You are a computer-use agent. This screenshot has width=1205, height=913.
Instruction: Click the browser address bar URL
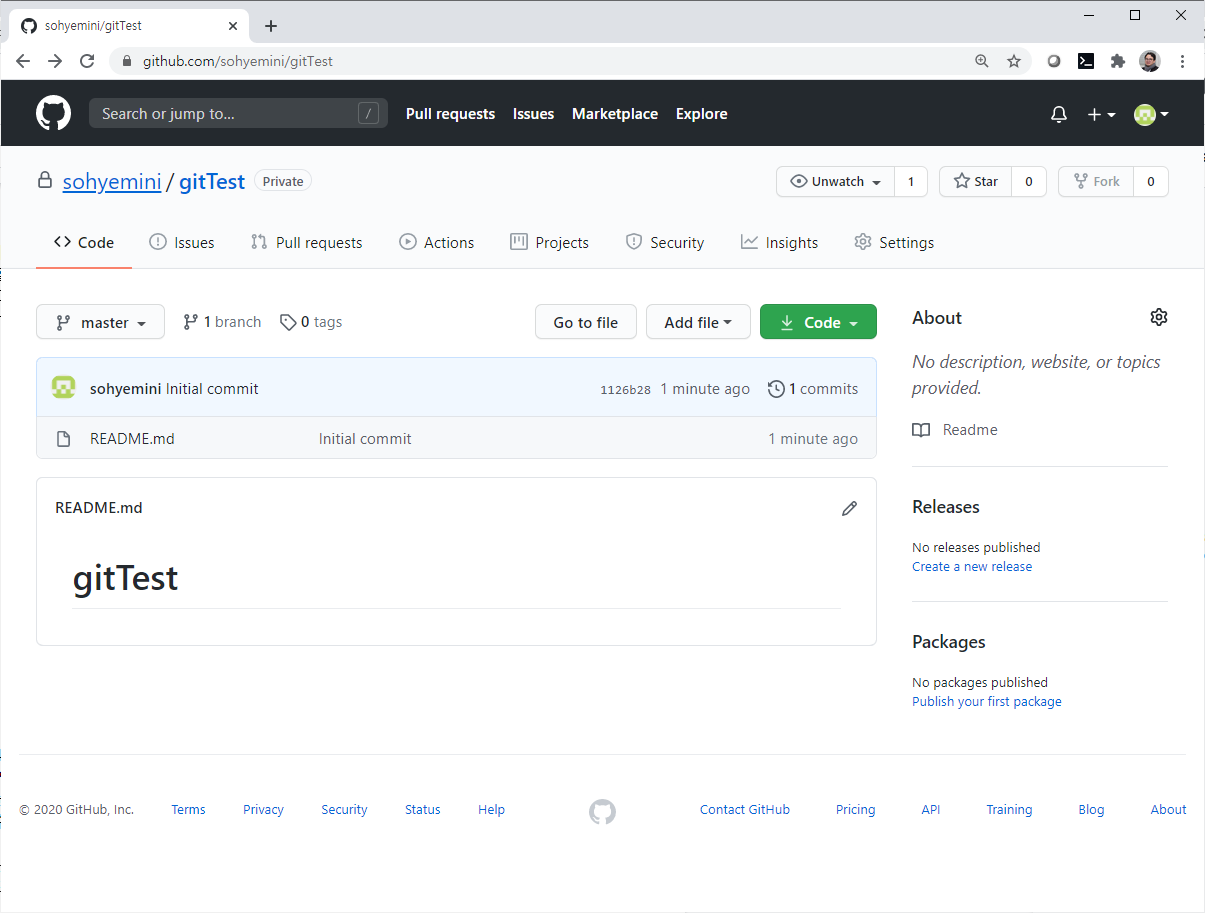238,61
